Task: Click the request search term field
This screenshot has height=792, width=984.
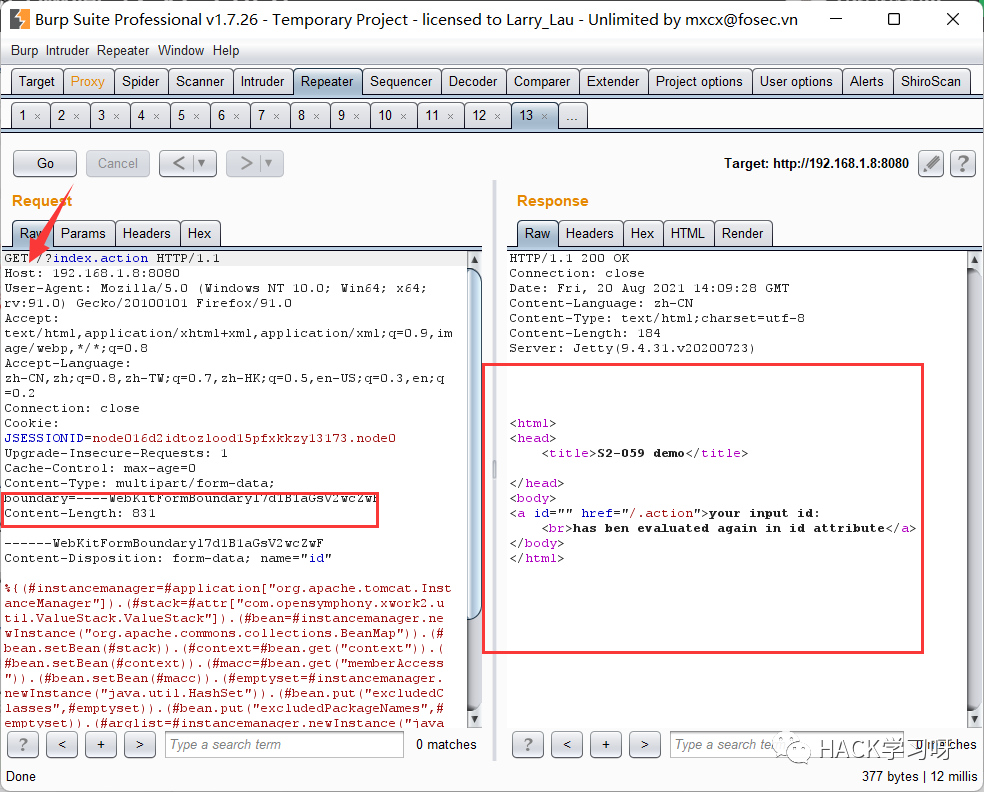Action: click(x=284, y=745)
